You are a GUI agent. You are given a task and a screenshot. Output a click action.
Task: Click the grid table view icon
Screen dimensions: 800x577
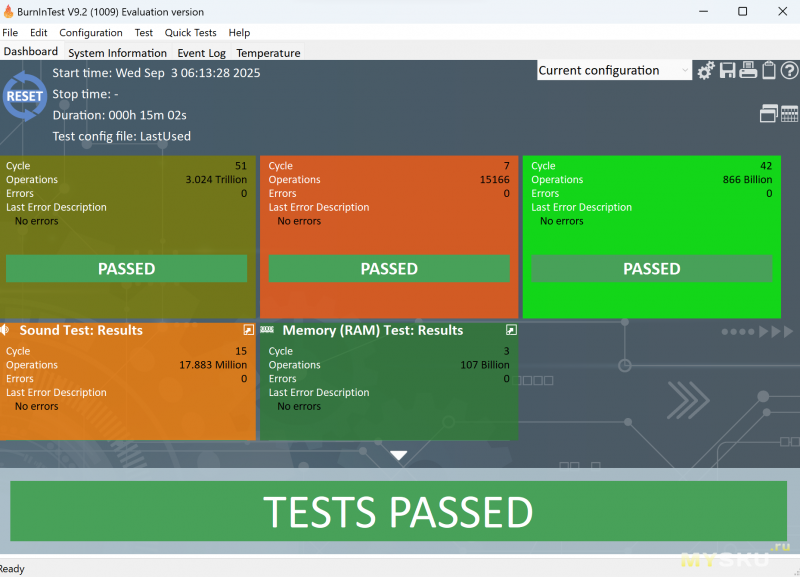(x=789, y=114)
